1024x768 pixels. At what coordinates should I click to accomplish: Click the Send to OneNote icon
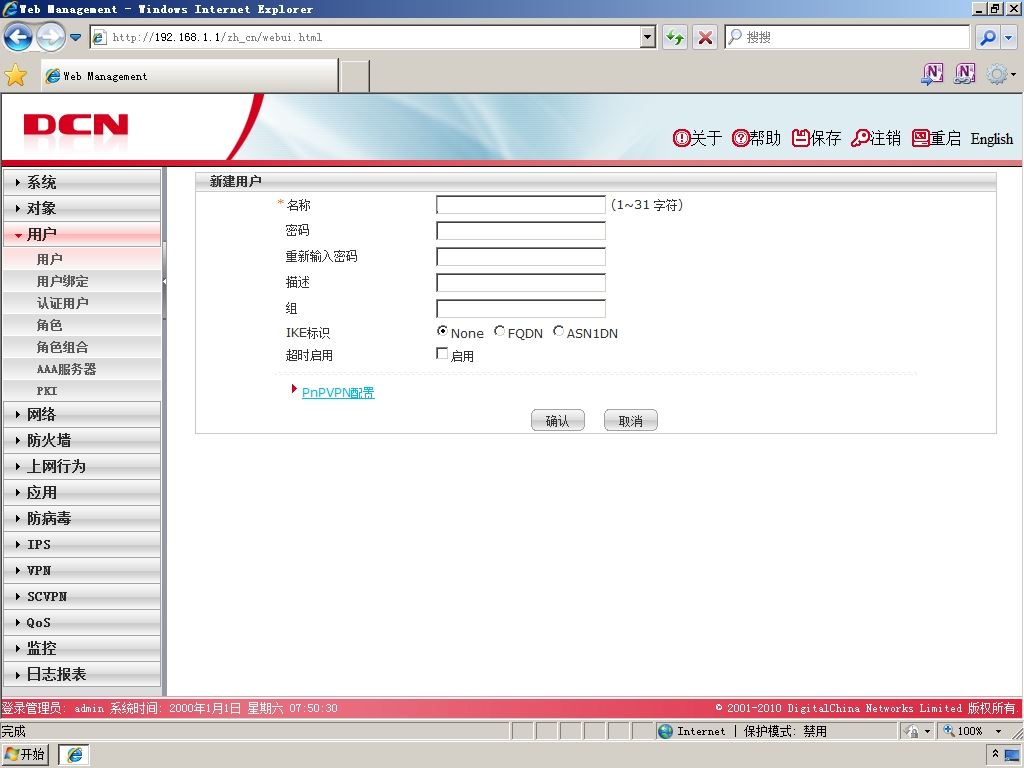pyautogui.click(x=932, y=74)
